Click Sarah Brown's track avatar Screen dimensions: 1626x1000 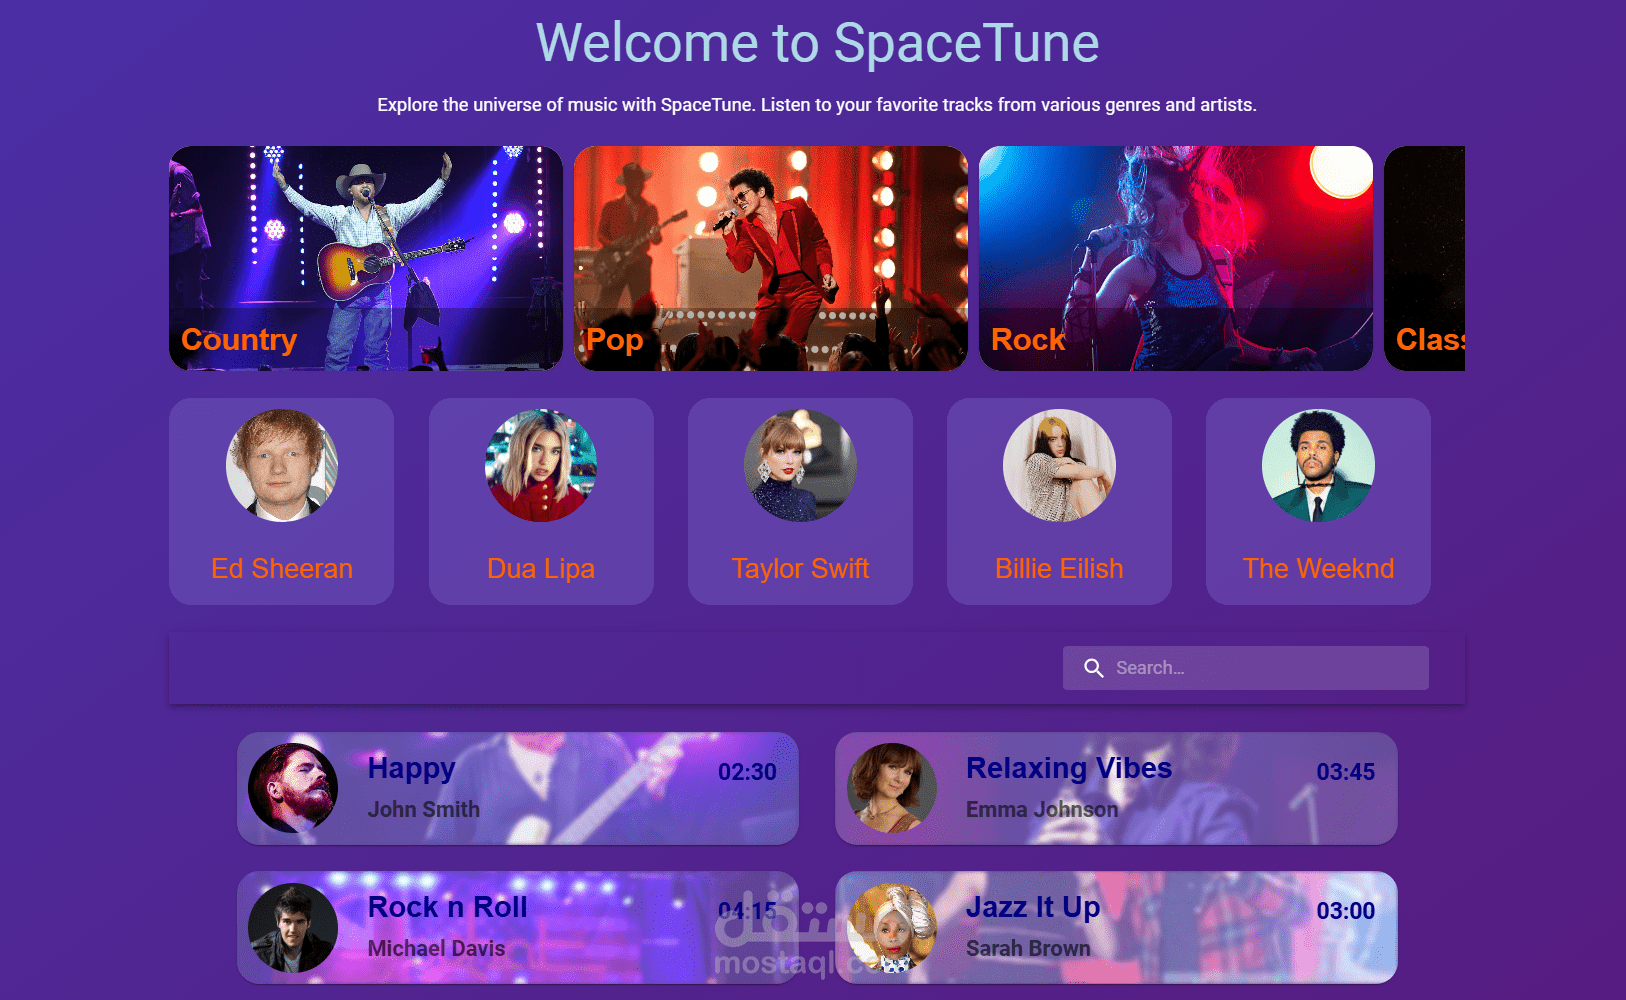coord(892,928)
